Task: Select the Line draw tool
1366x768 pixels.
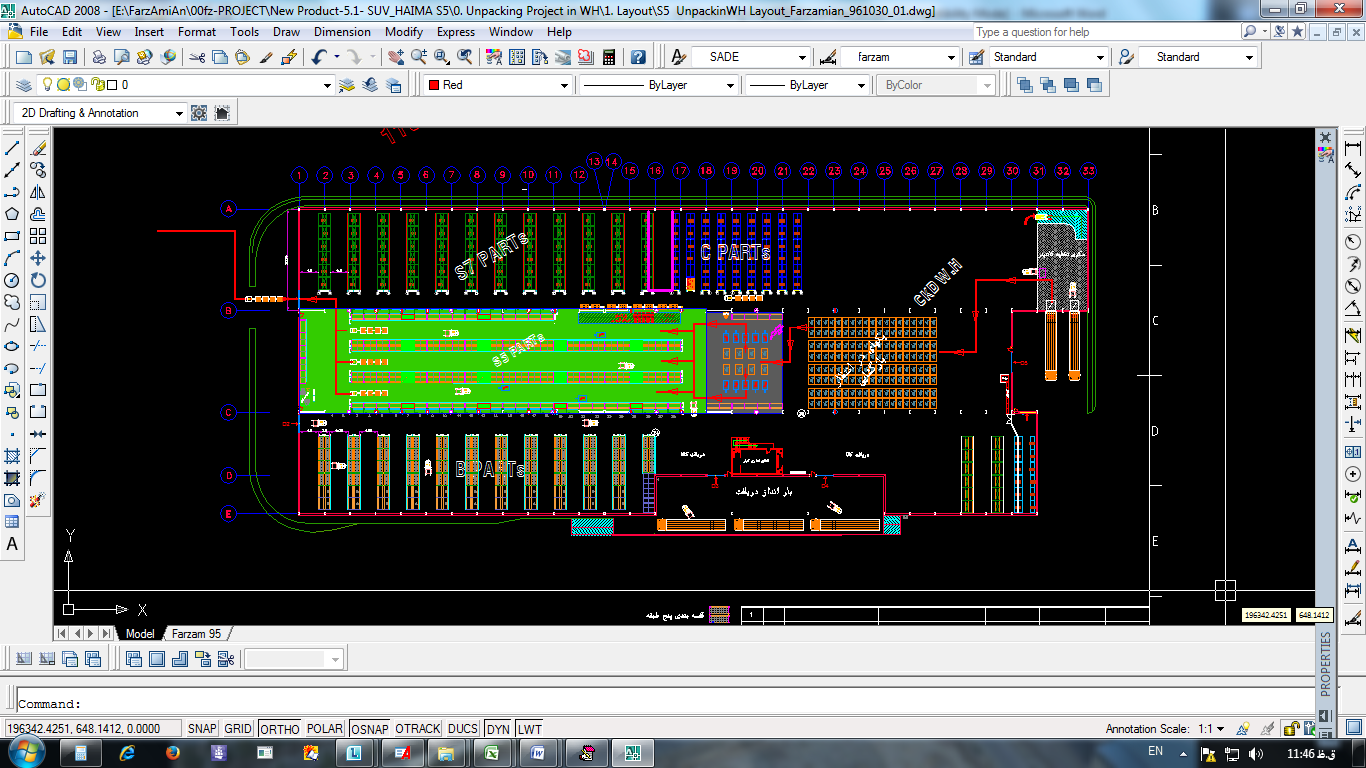Action: 13,148
